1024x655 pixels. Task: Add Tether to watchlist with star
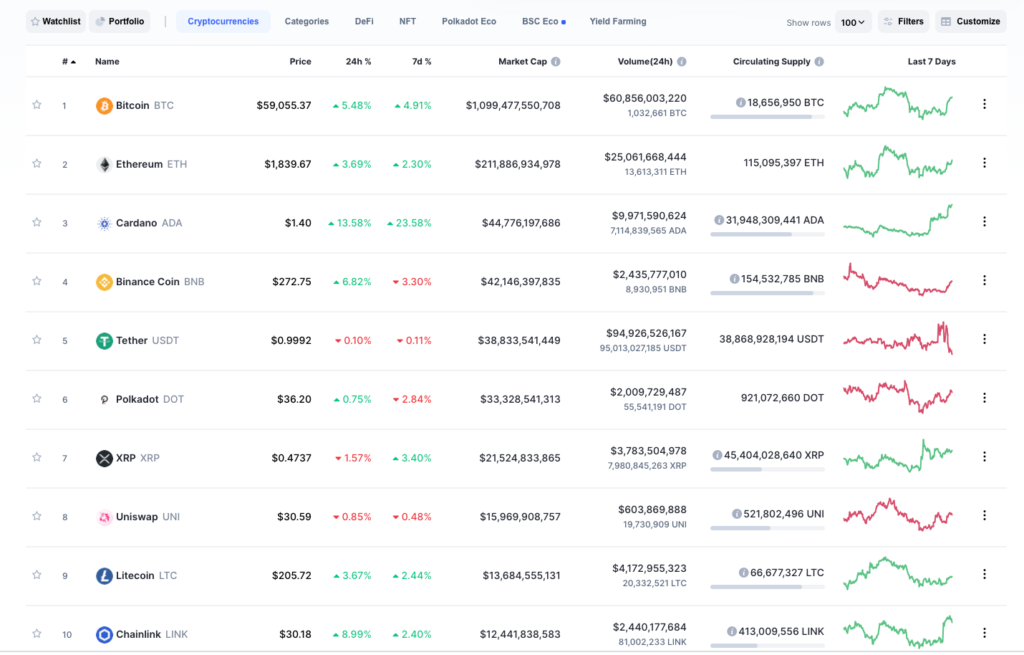pos(37,340)
